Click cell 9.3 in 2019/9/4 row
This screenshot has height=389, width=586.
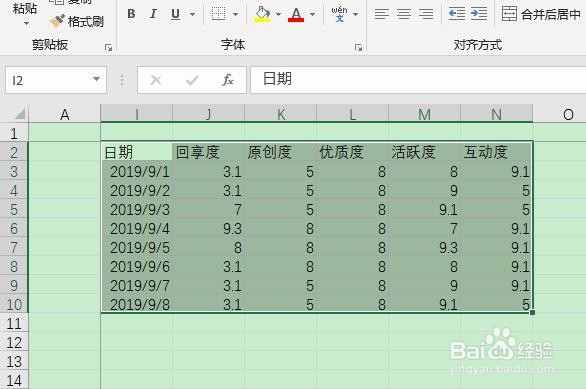[209, 228]
